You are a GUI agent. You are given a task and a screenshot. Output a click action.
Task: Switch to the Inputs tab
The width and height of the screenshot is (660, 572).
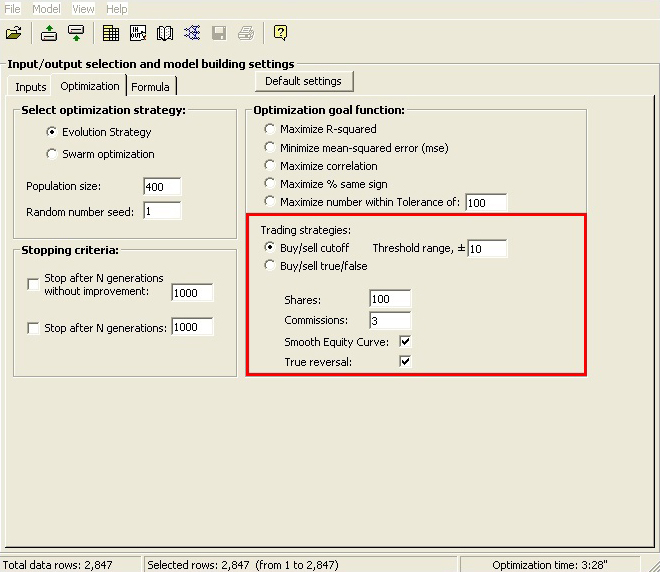(30, 87)
